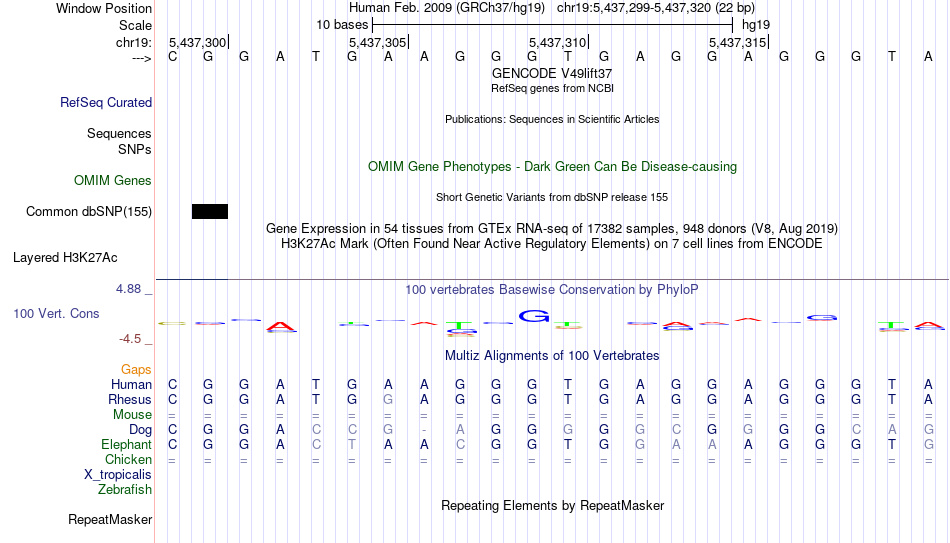Click Repeating Elements by RepeatMasker title
950x543 pixels.
[553, 505]
